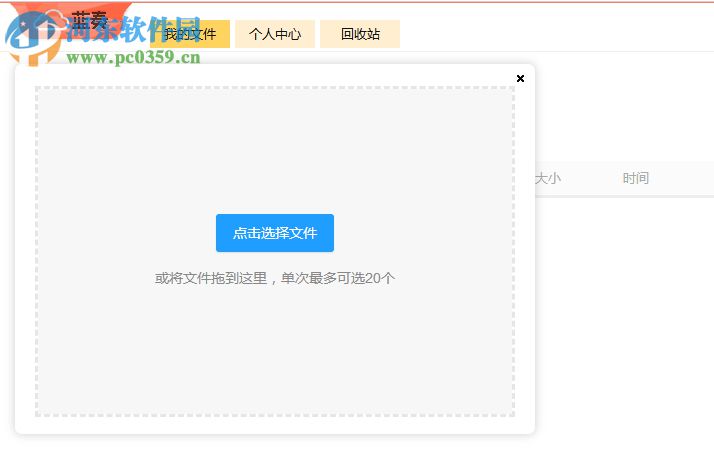Open the 我的文件 tab
Screen dimensions: 714x469
pyautogui.click(x=190, y=34)
